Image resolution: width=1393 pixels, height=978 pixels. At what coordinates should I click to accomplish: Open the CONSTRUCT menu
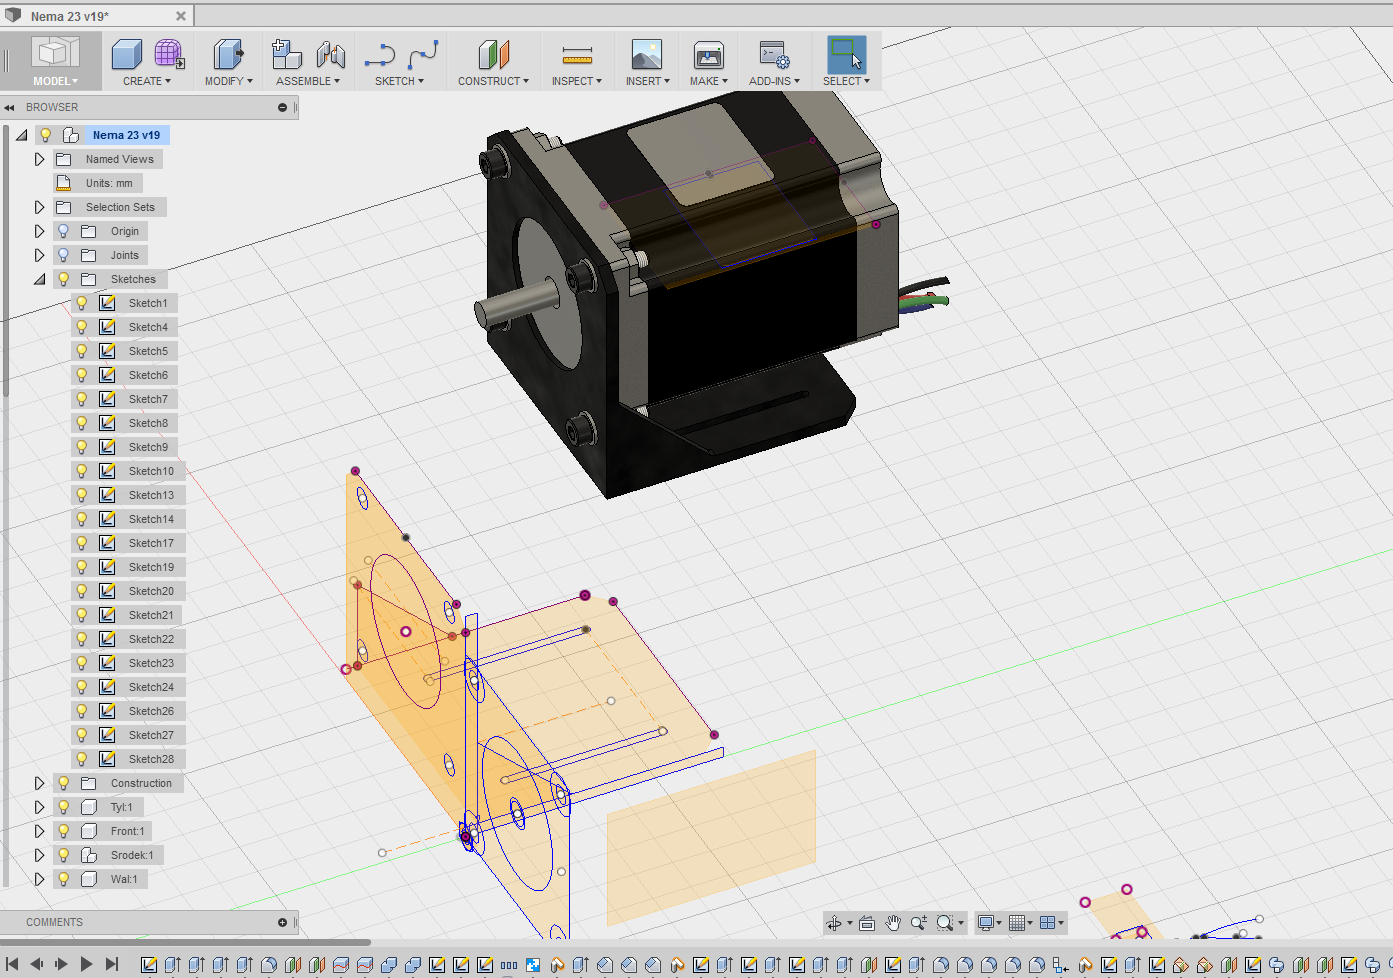[x=494, y=81]
